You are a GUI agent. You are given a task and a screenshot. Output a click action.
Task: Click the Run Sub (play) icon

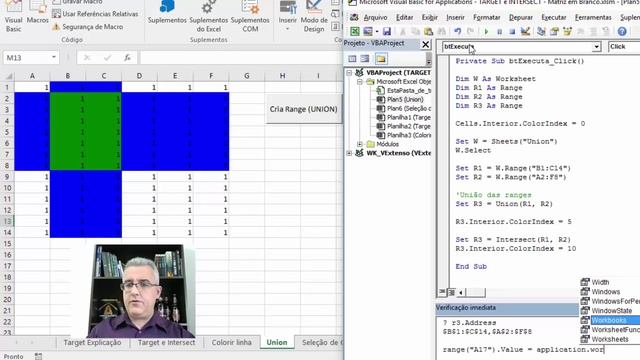coord(486,31)
